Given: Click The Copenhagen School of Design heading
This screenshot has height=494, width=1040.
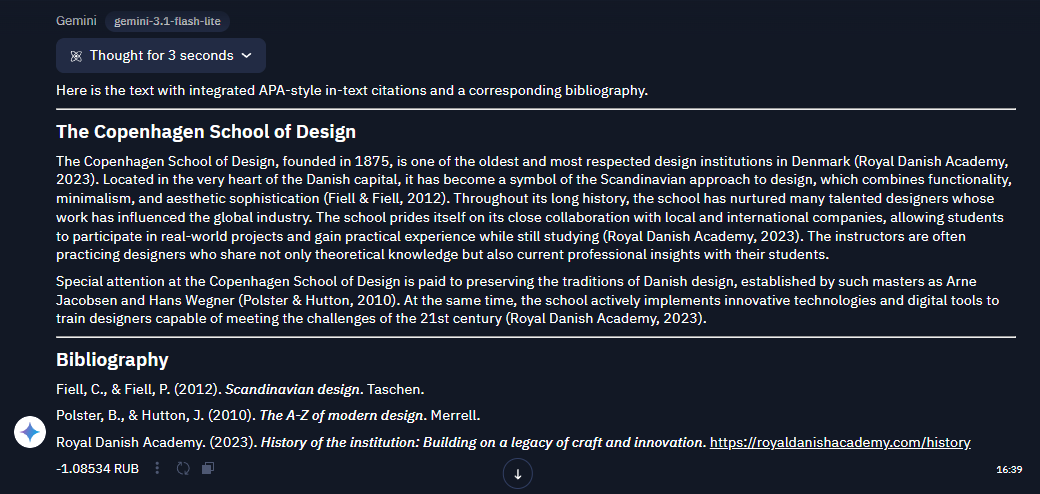Looking at the screenshot, I should pyautogui.click(x=206, y=131).
